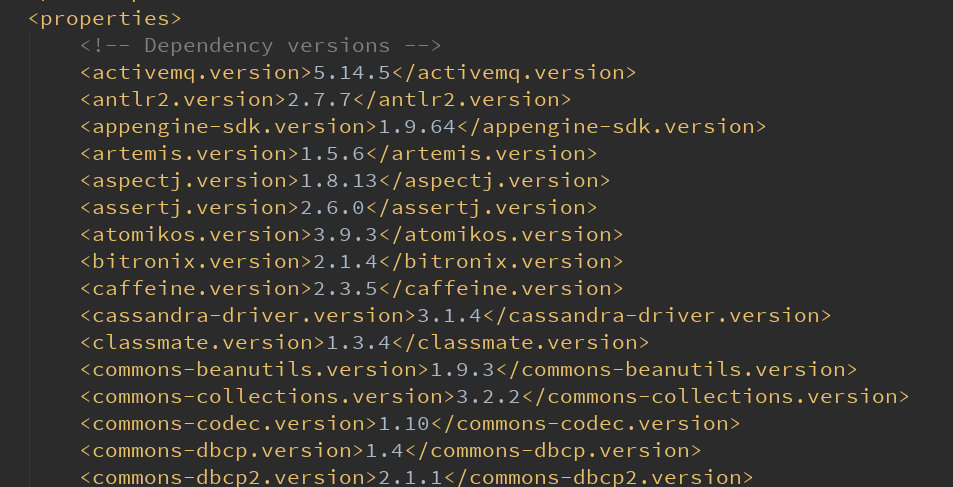953x487 pixels.
Task: Click the closing commons-dbcp2.version tag
Action: click(598, 477)
